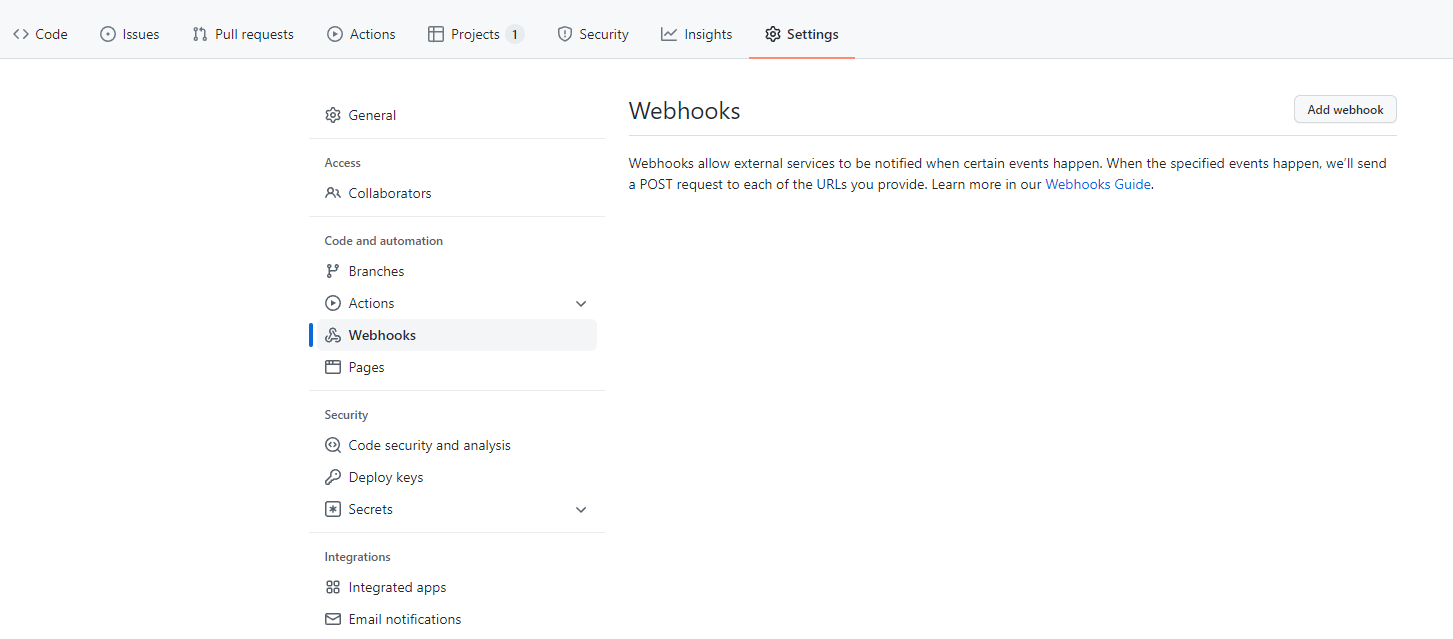Screen dimensions: 1453x639
Task: Click the Pages browser icon
Action: (333, 367)
